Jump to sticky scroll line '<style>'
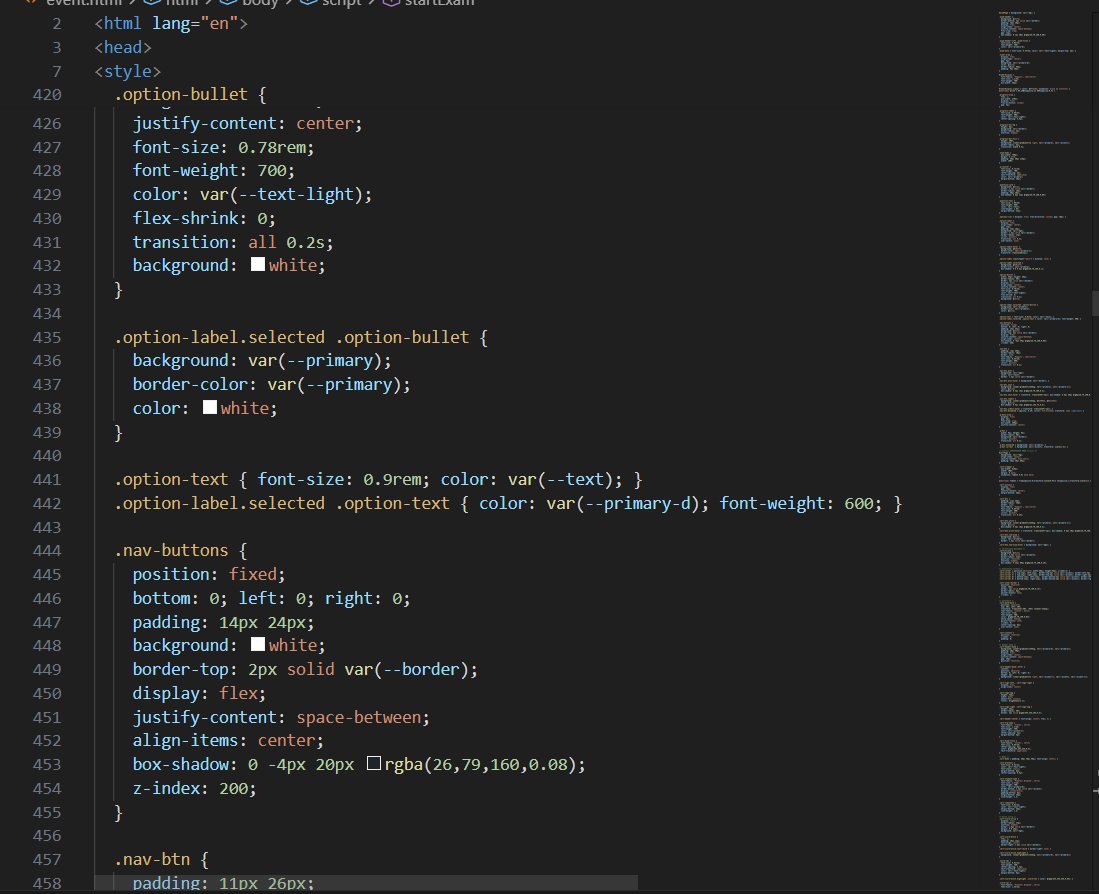The height and width of the screenshot is (894, 1099). 128,71
